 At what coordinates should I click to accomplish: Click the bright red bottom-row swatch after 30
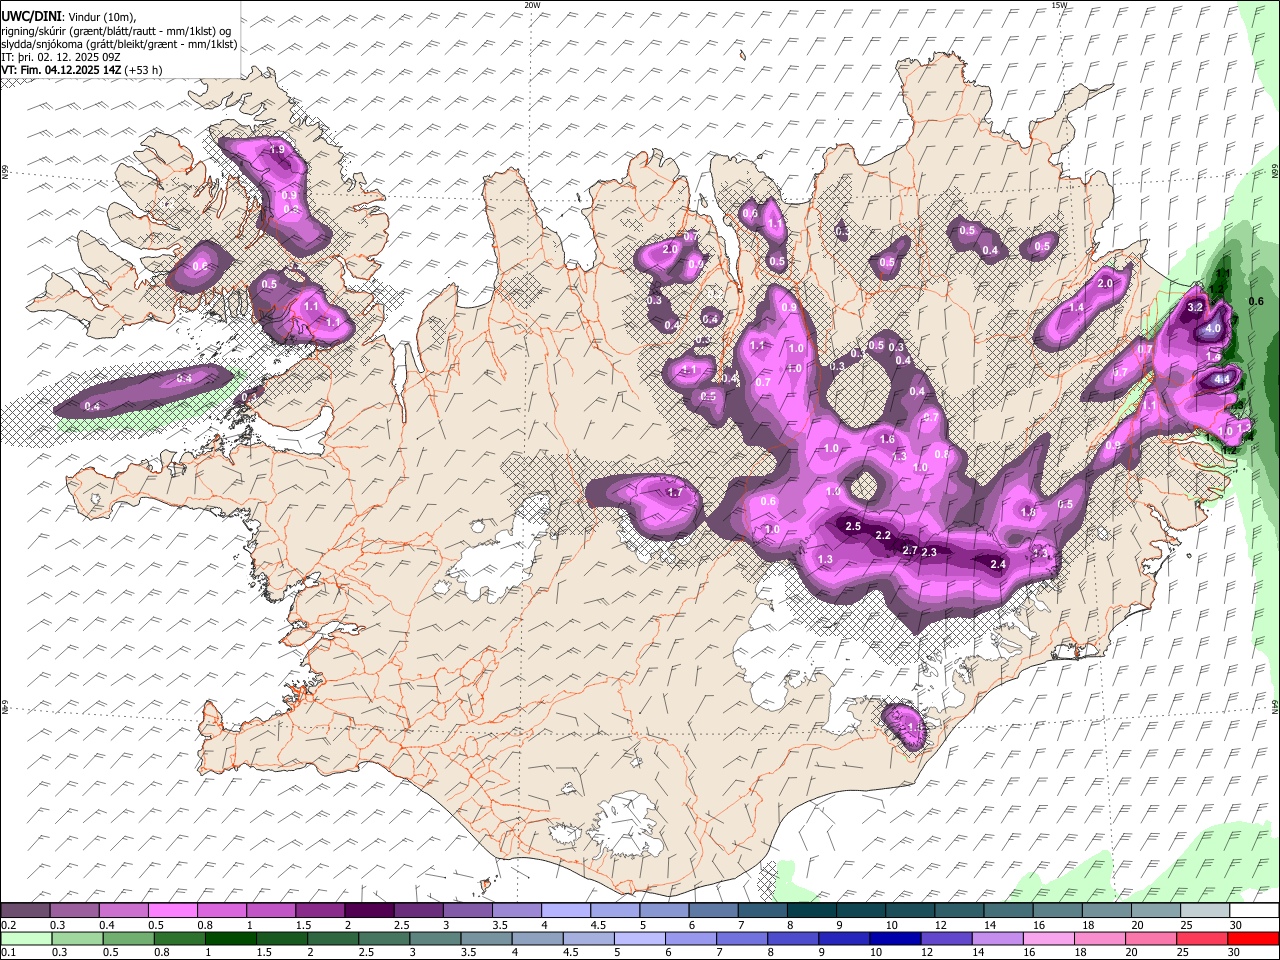(x=1253, y=939)
